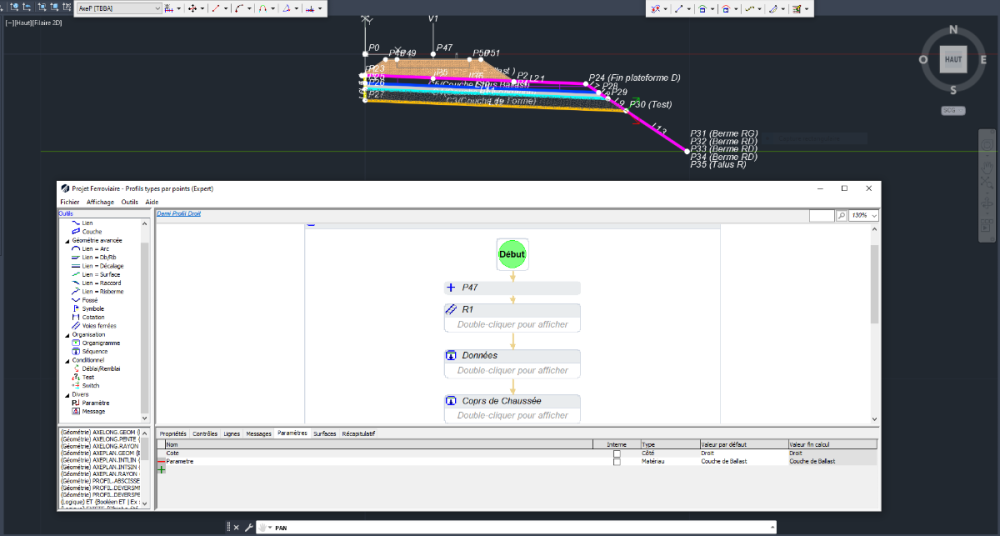Image resolution: width=1000 pixels, height=536 pixels.
Task: Collapse the Géométrie avancée group
Action: (68, 241)
